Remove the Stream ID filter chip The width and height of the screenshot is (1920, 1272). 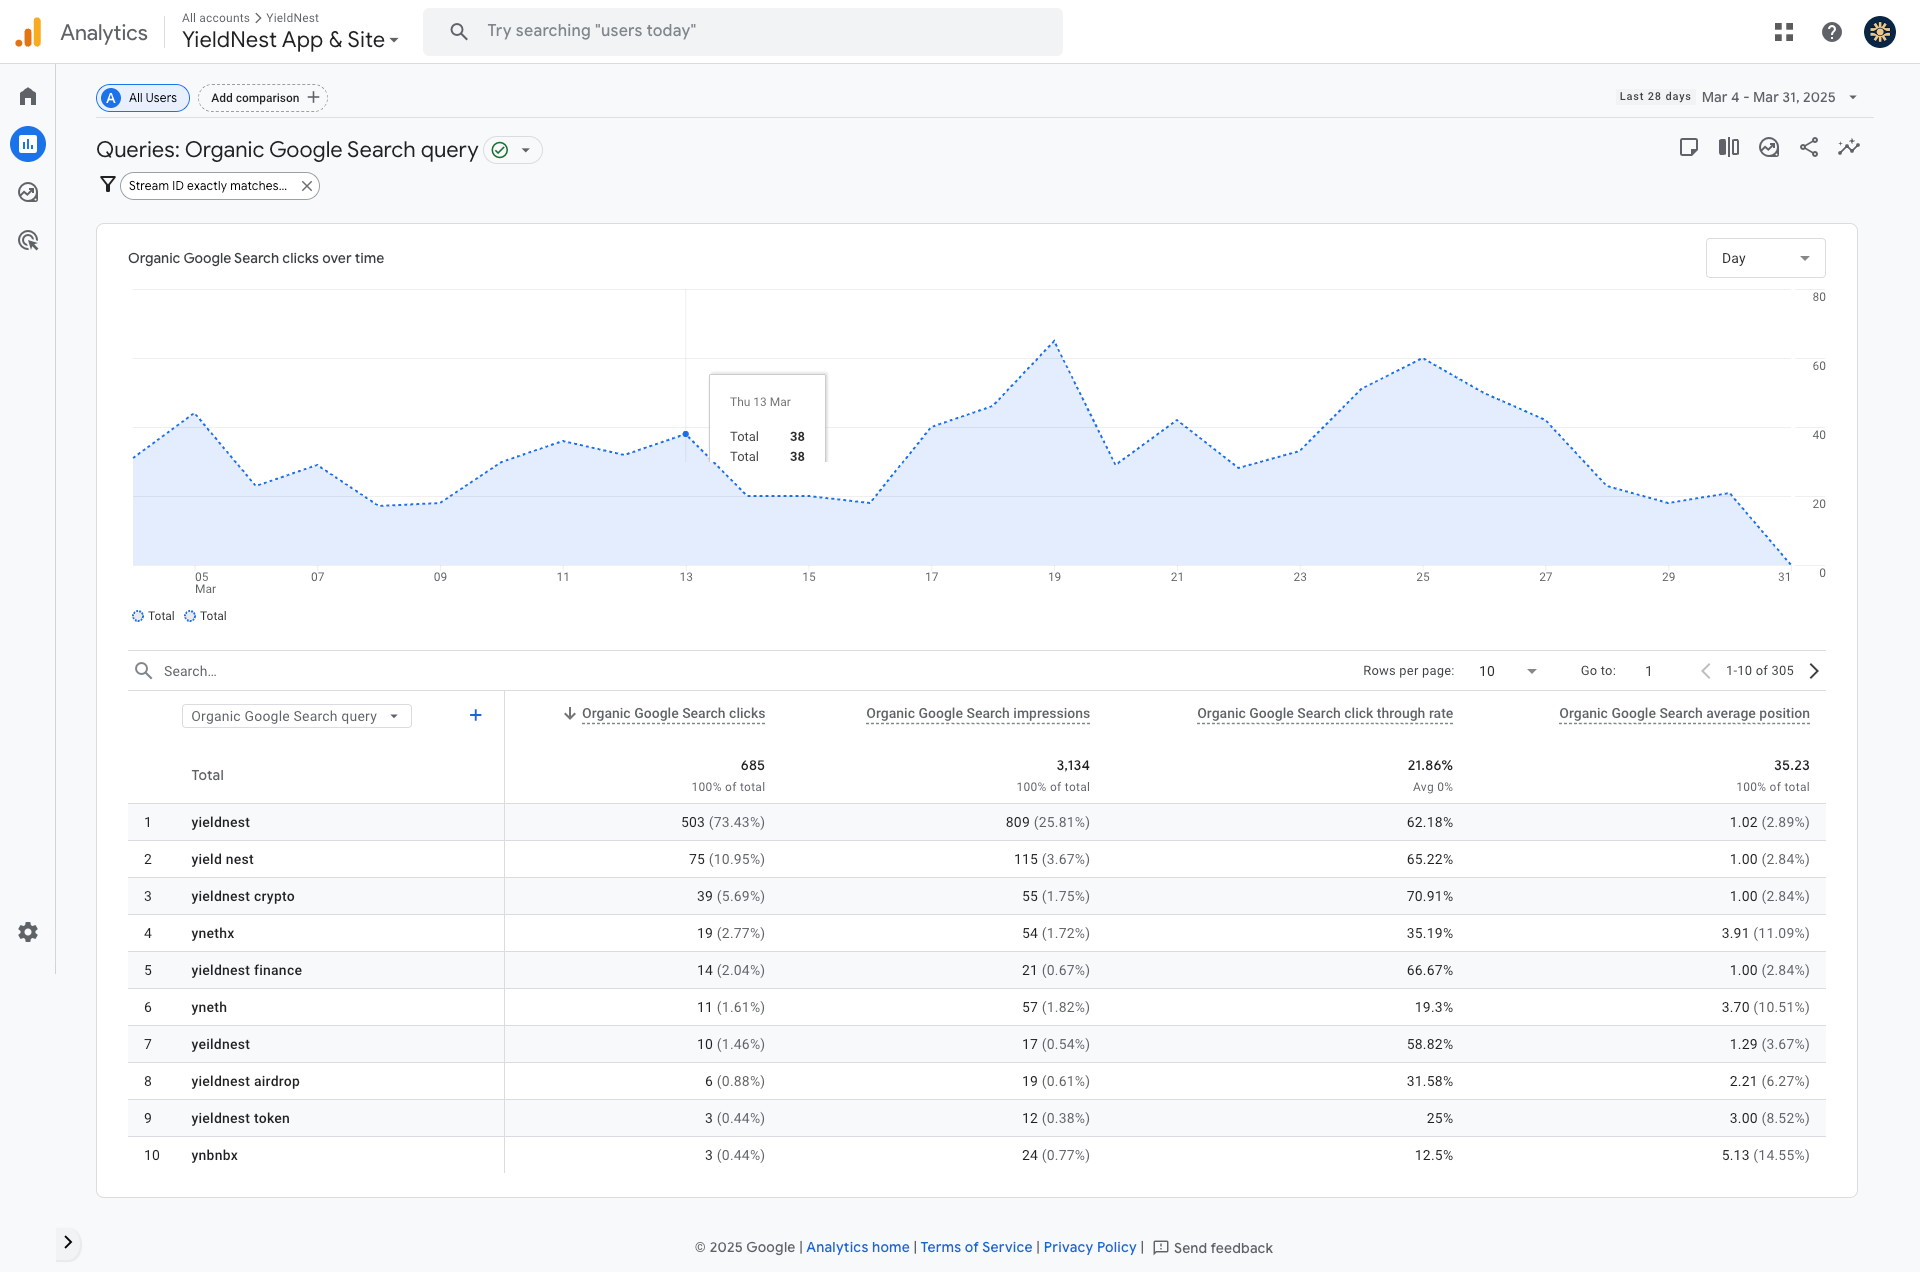[307, 186]
